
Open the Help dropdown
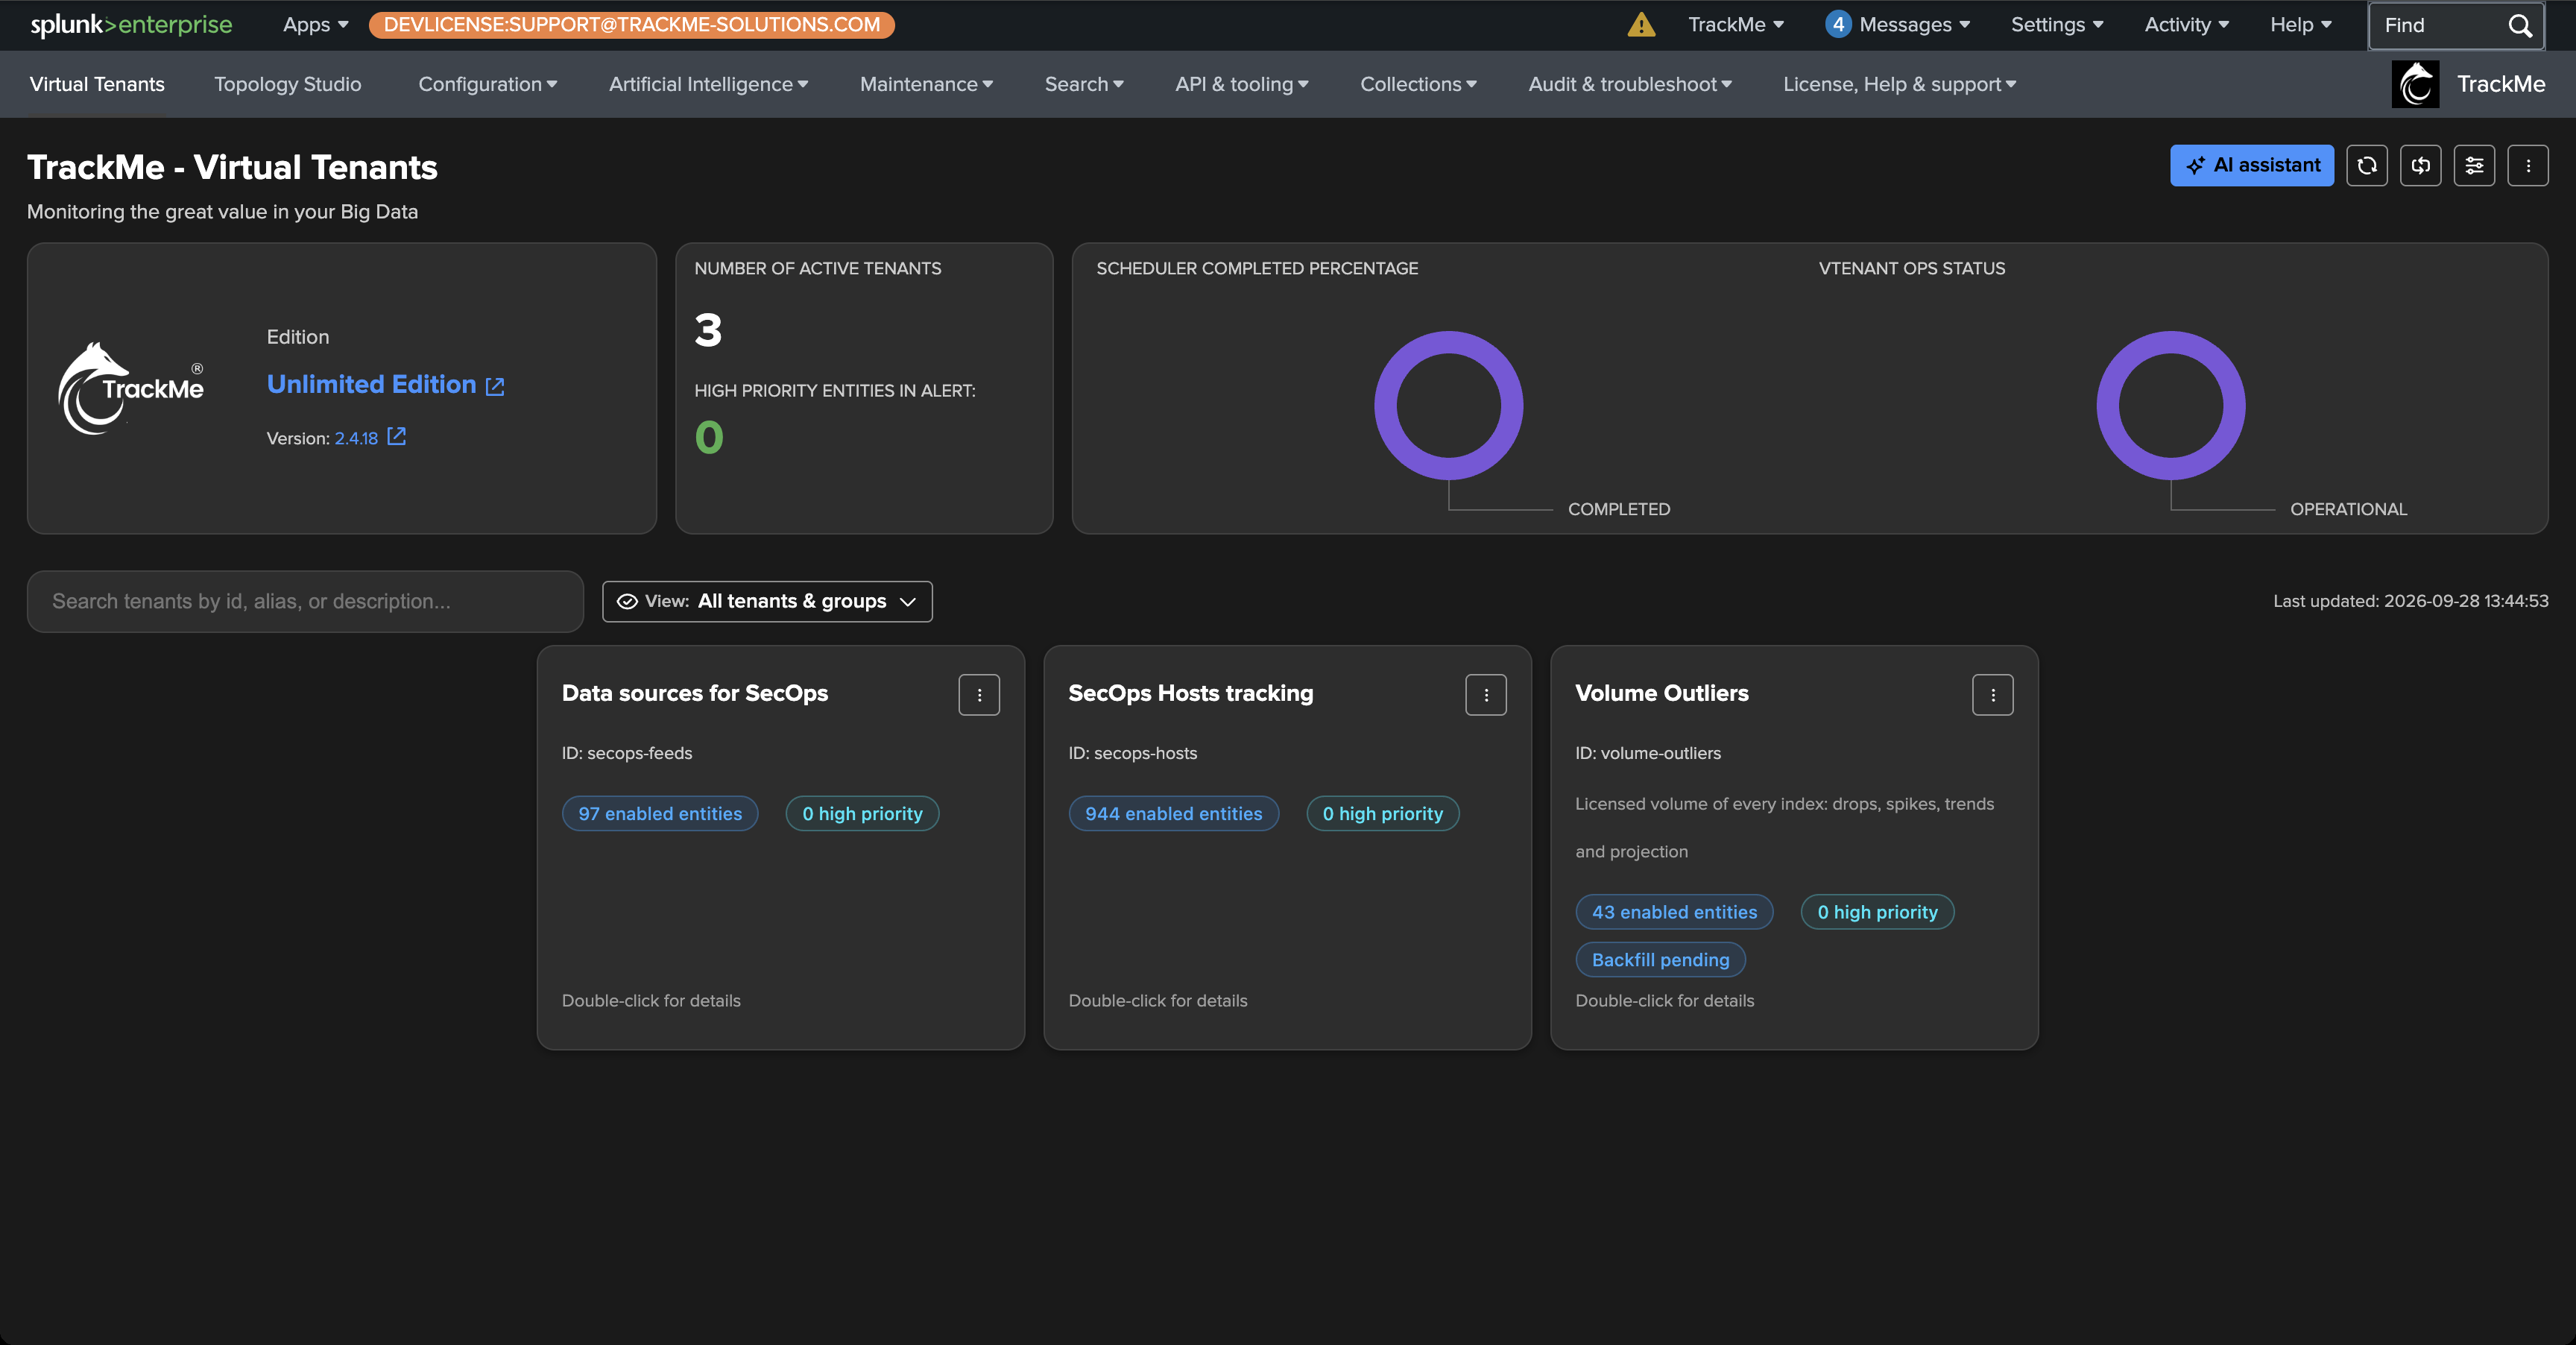pos(2300,25)
